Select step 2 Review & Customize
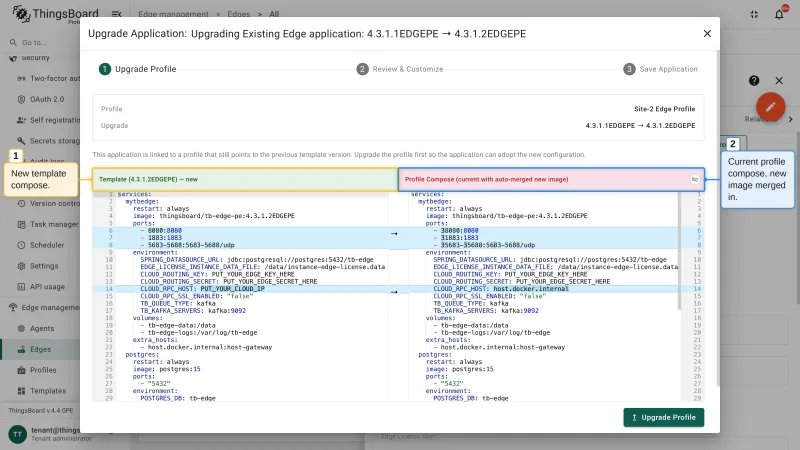Screen dimensions: 800x450 point(400,69)
